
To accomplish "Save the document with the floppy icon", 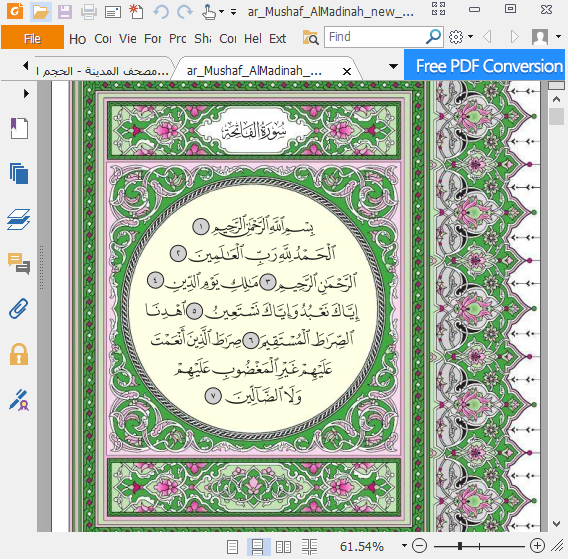I will pos(65,12).
